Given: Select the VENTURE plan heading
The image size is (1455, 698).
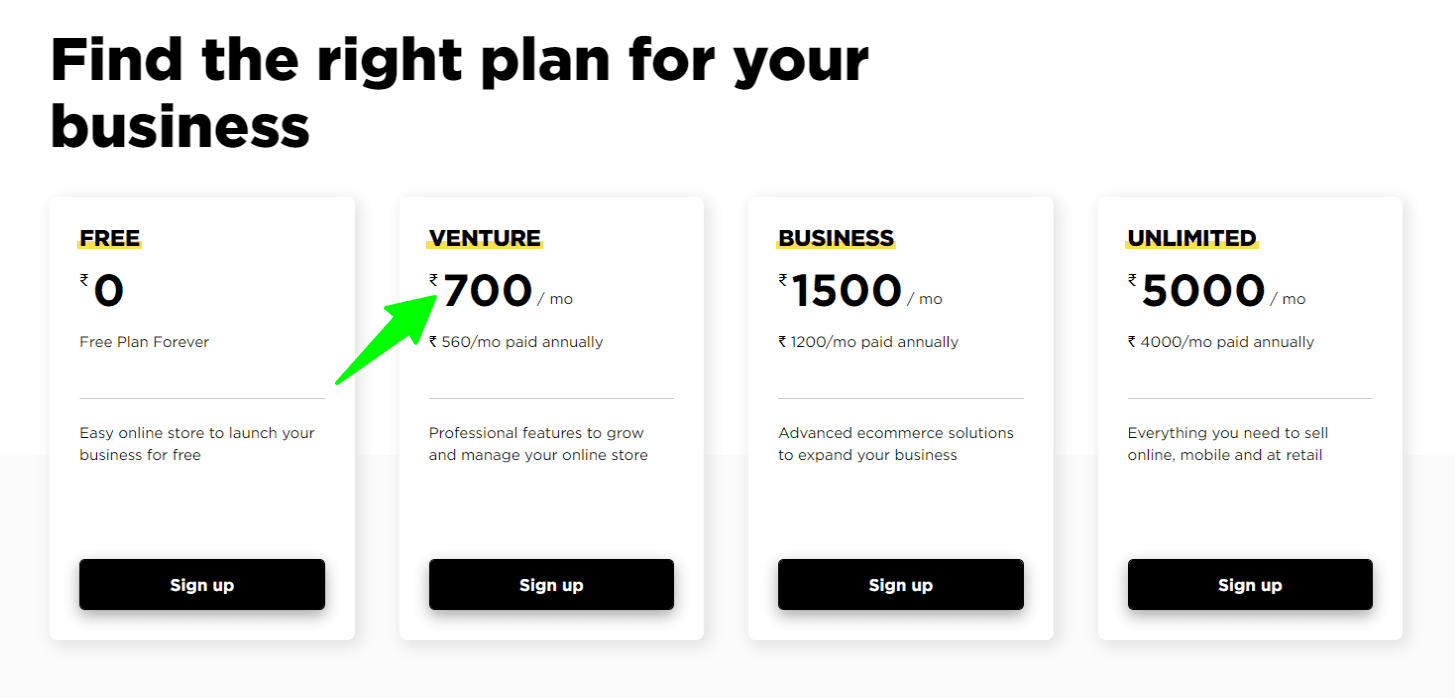Looking at the screenshot, I should pyautogui.click(x=485, y=238).
